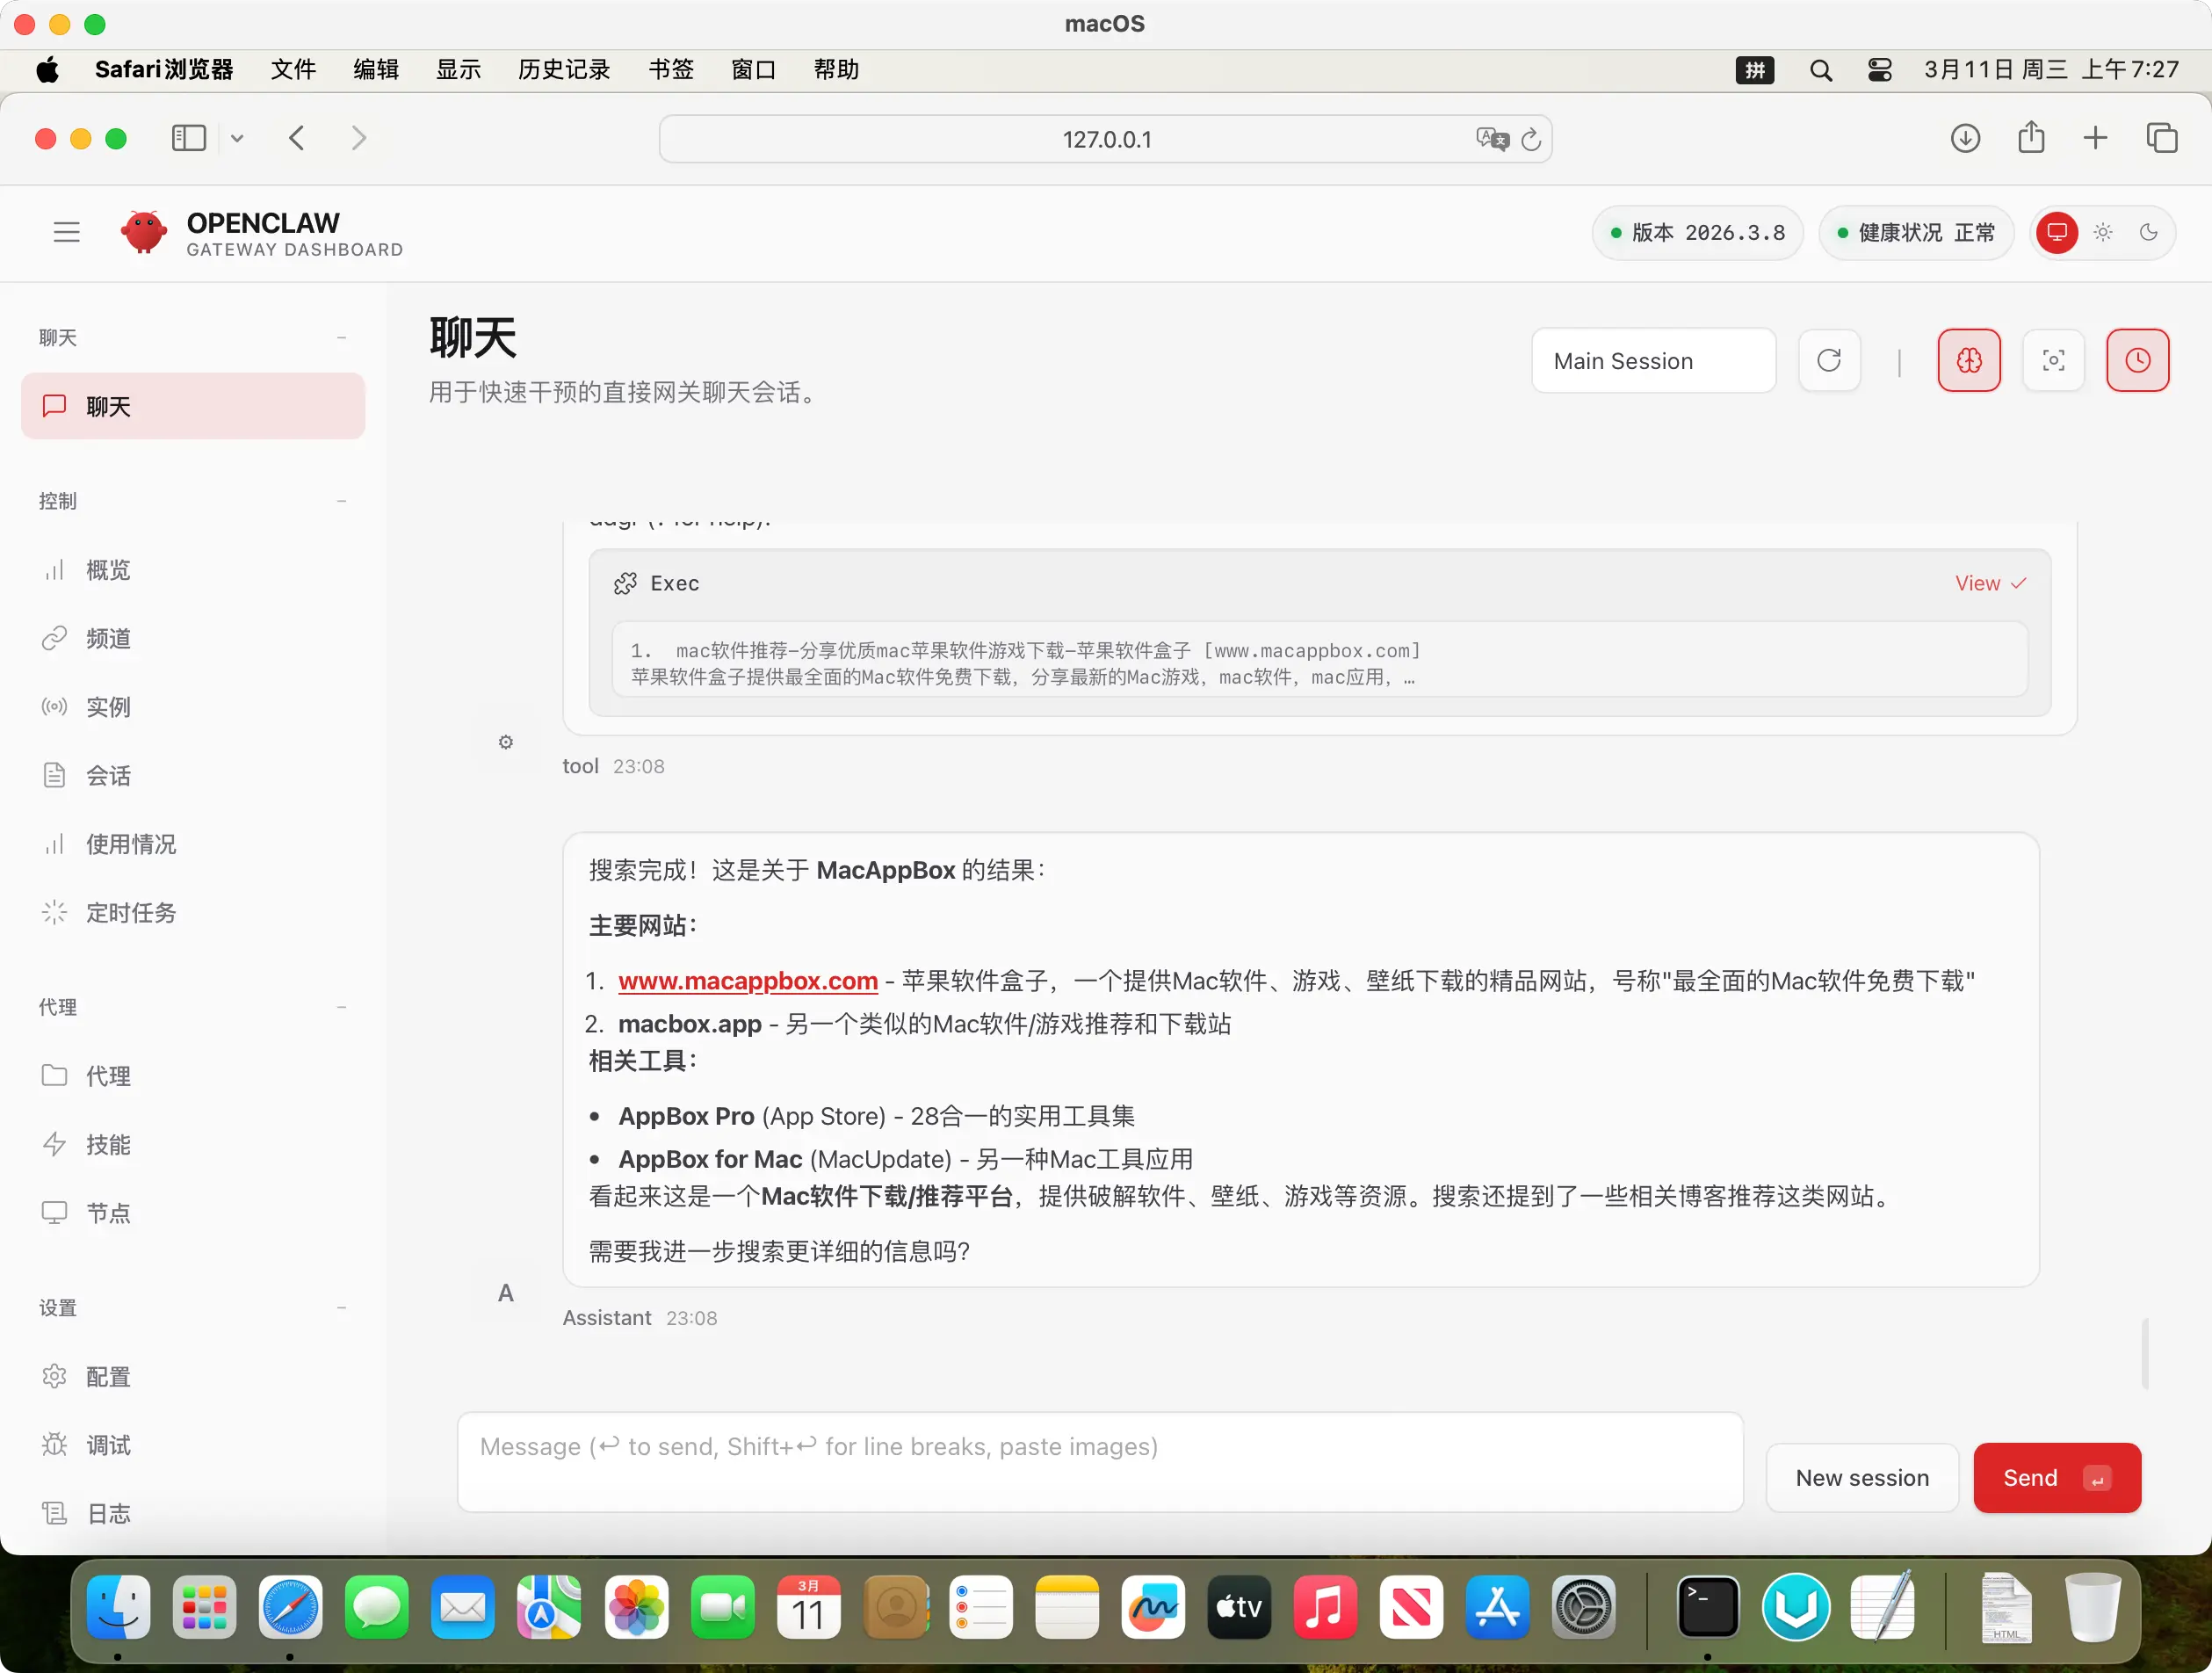This screenshot has width=2212, height=1673.
Task: Collapse the 设置 sidebar section
Action: (342, 1308)
